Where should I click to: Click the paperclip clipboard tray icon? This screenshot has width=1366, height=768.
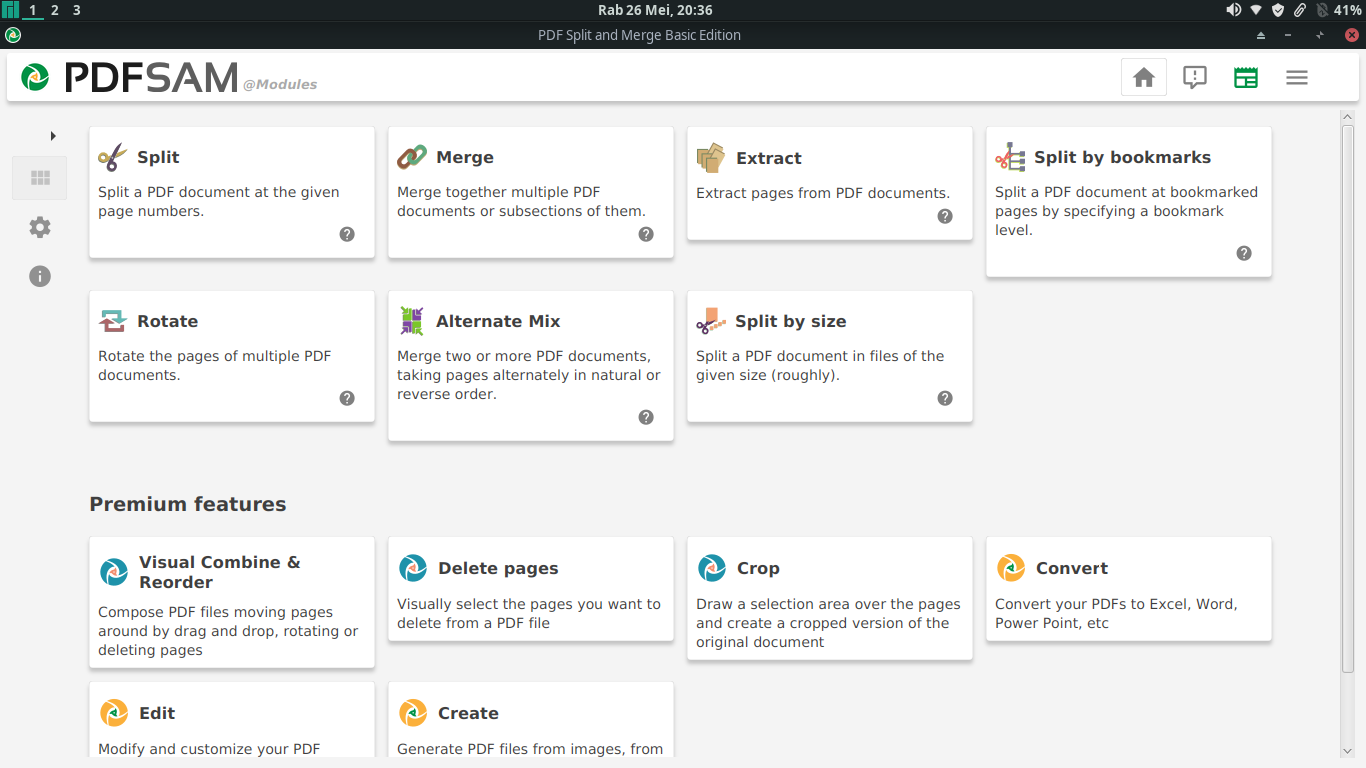pyautogui.click(x=1300, y=10)
